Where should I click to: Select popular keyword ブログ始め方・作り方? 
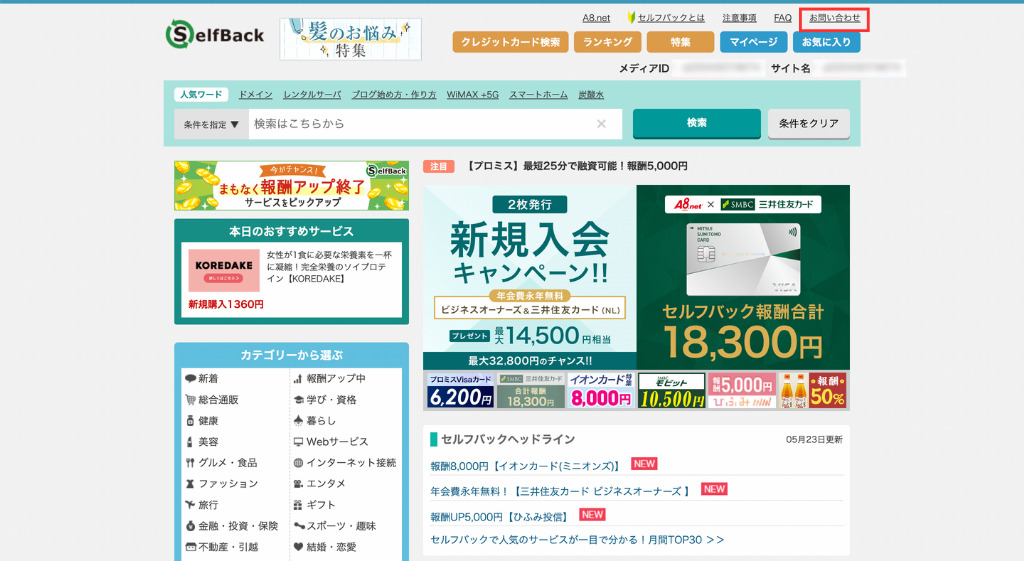394,95
